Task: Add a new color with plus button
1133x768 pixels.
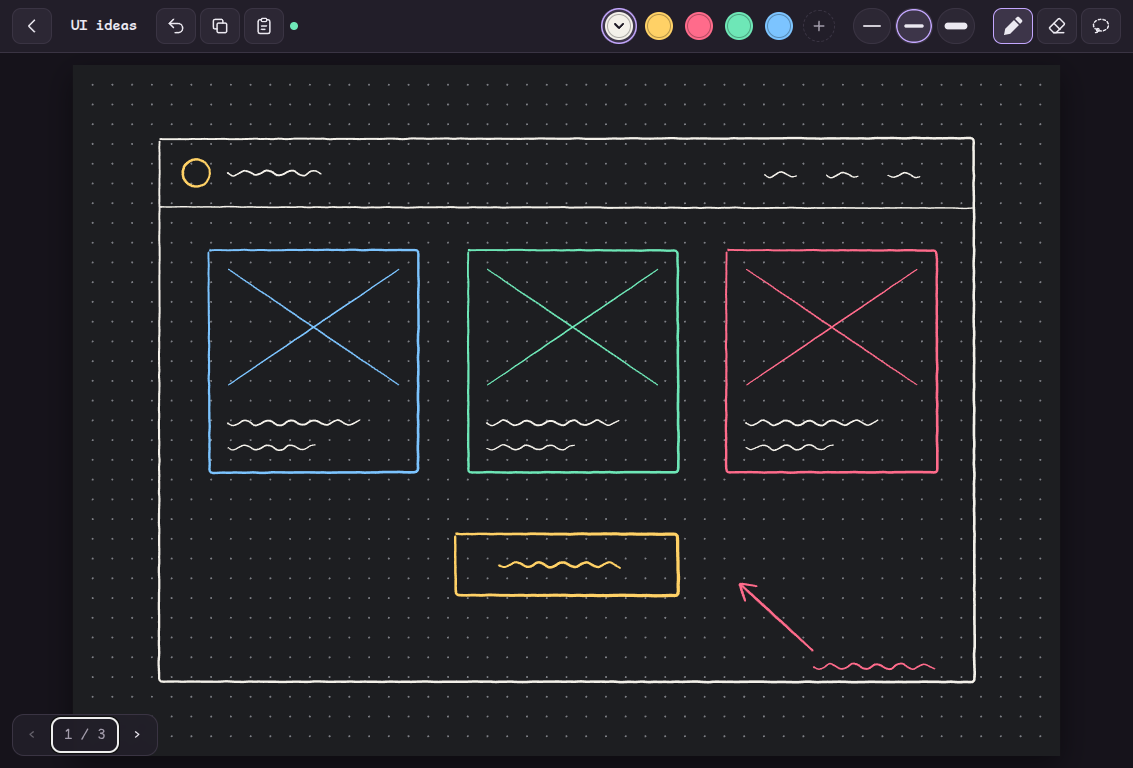Action: pyautogui.click(x=819, y=26)
